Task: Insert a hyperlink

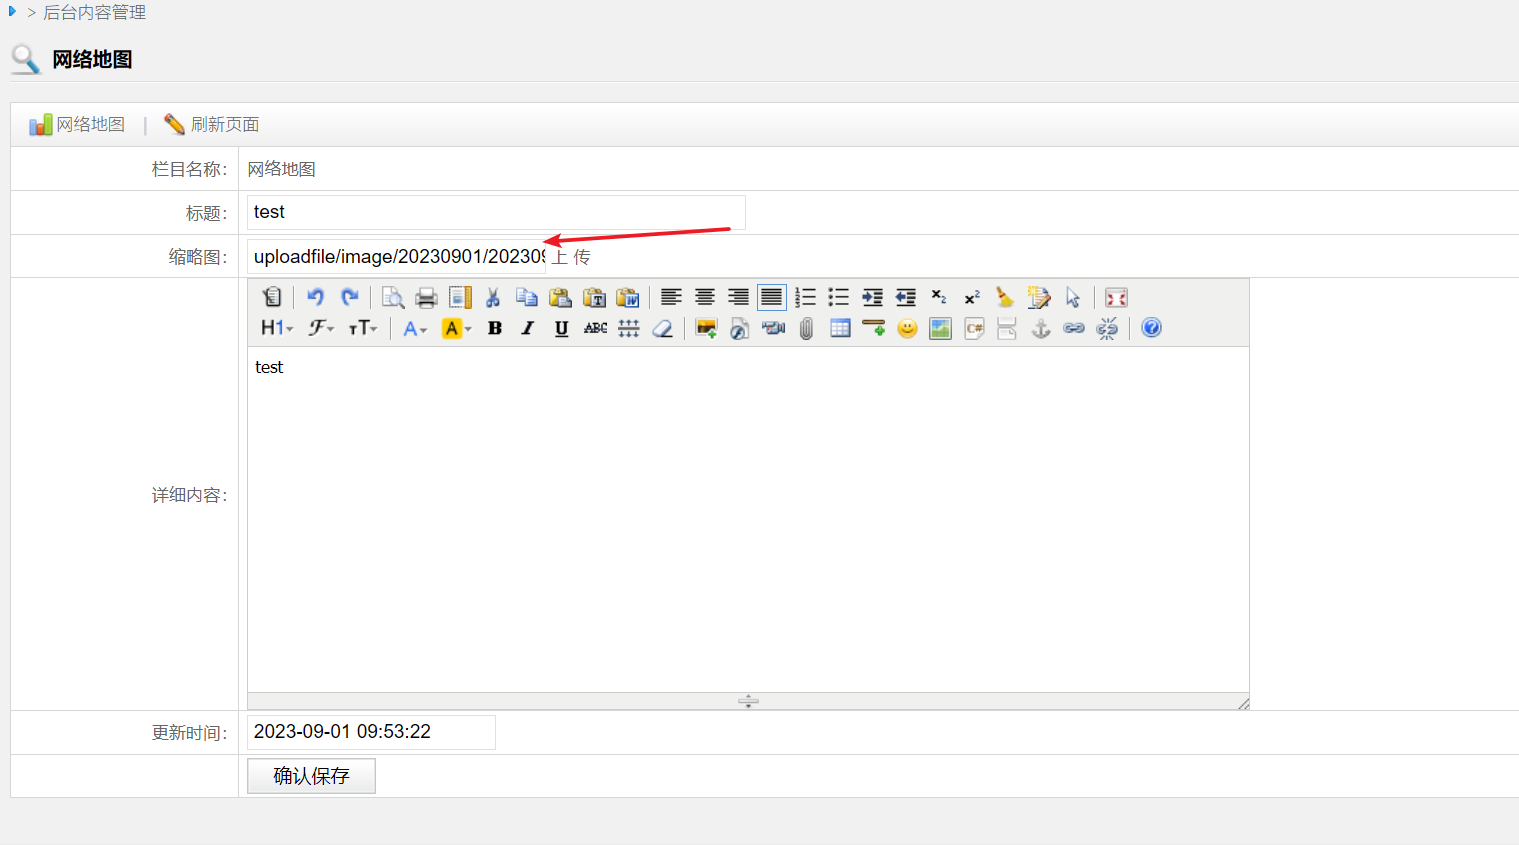Action: point(1074,328)
